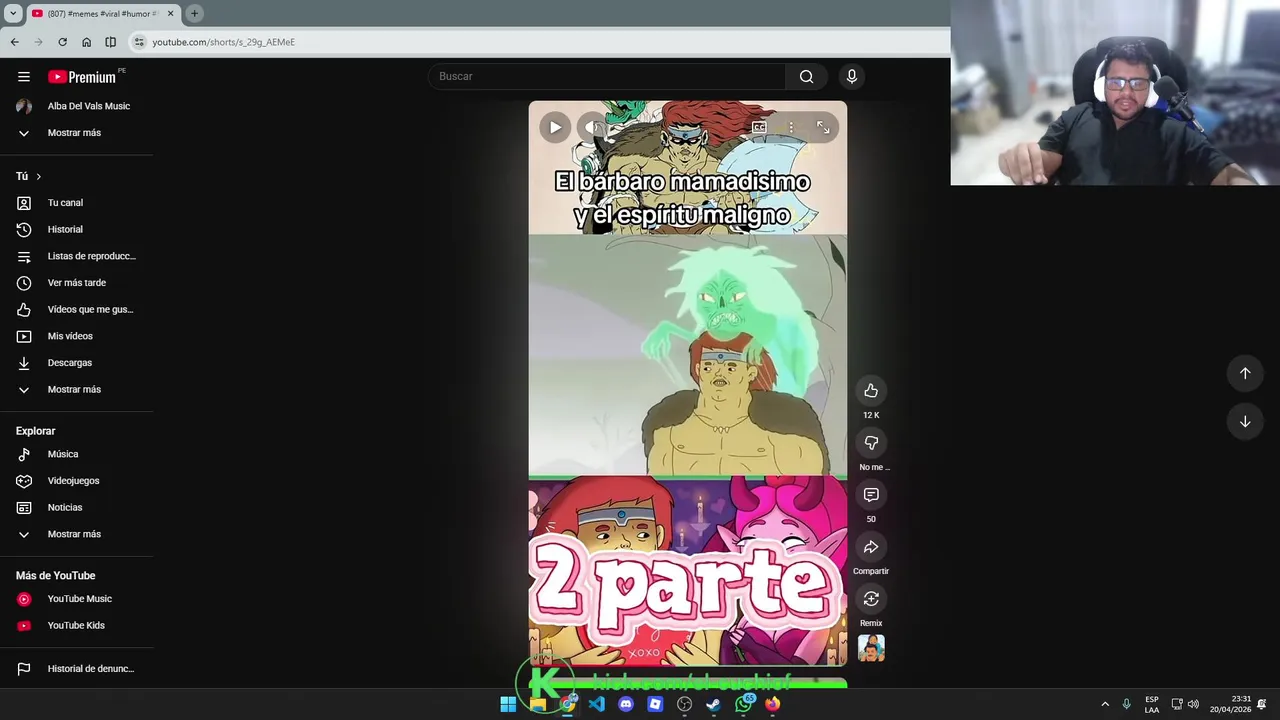Open a new browser tab
The height and width of the screenshot is (720, 1280).
(194, 13)
